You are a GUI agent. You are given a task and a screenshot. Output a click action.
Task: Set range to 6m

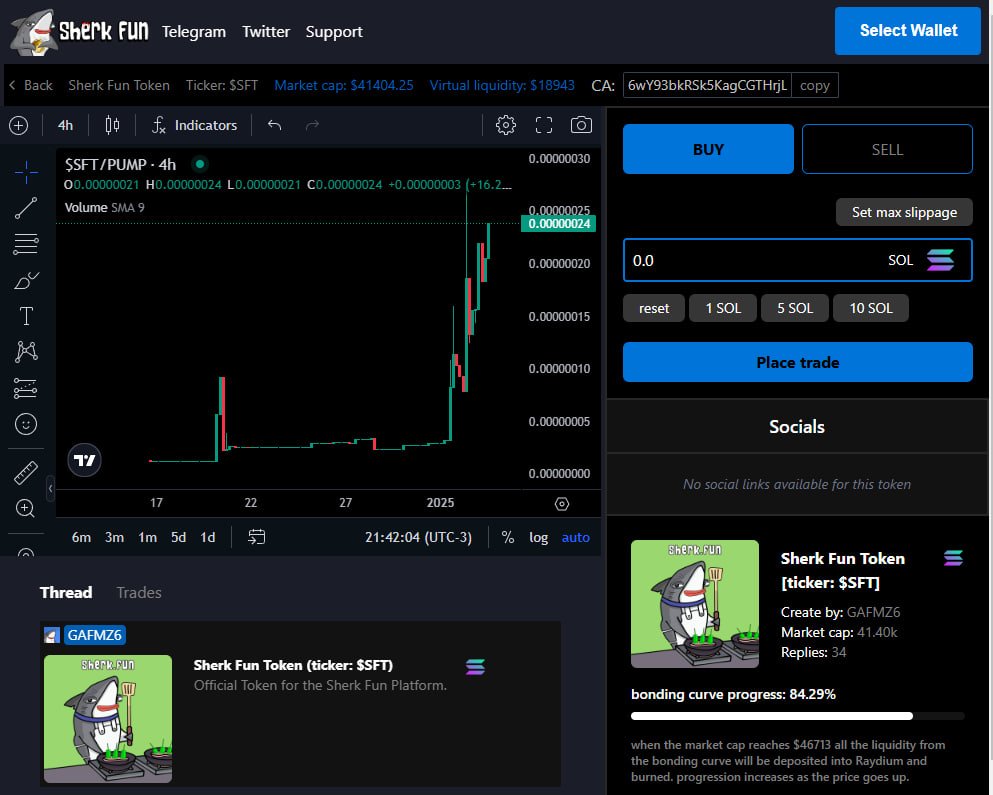coord(81,537)
